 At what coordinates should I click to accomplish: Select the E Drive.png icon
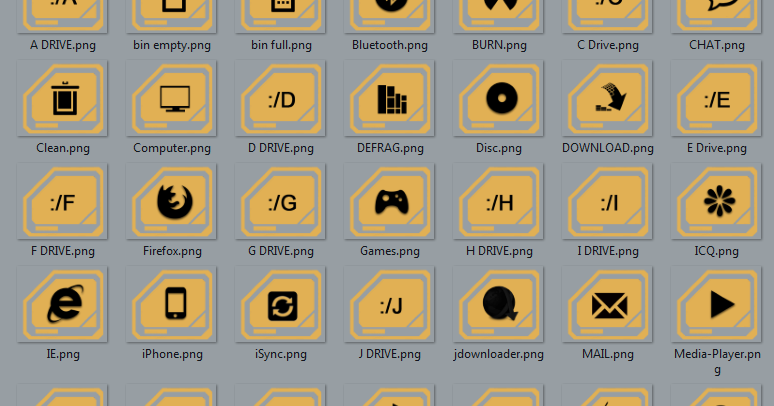click(717, 98)
